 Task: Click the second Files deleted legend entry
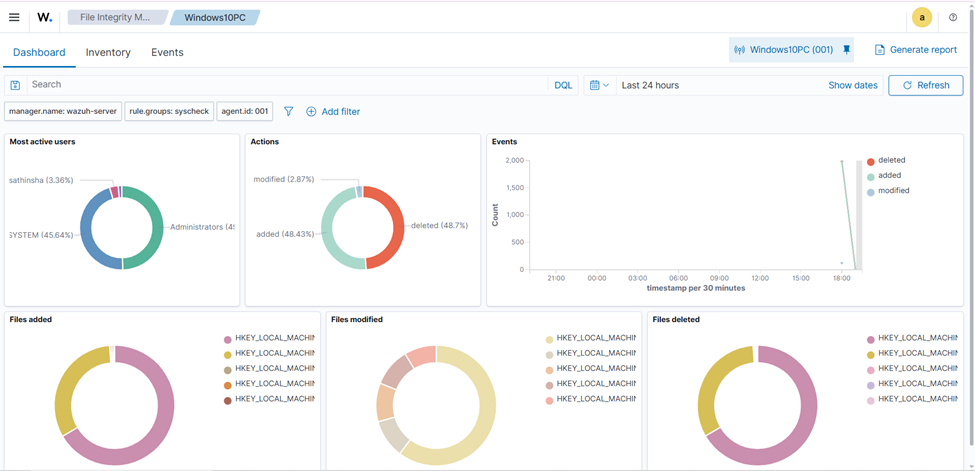[x=912, y=353]
